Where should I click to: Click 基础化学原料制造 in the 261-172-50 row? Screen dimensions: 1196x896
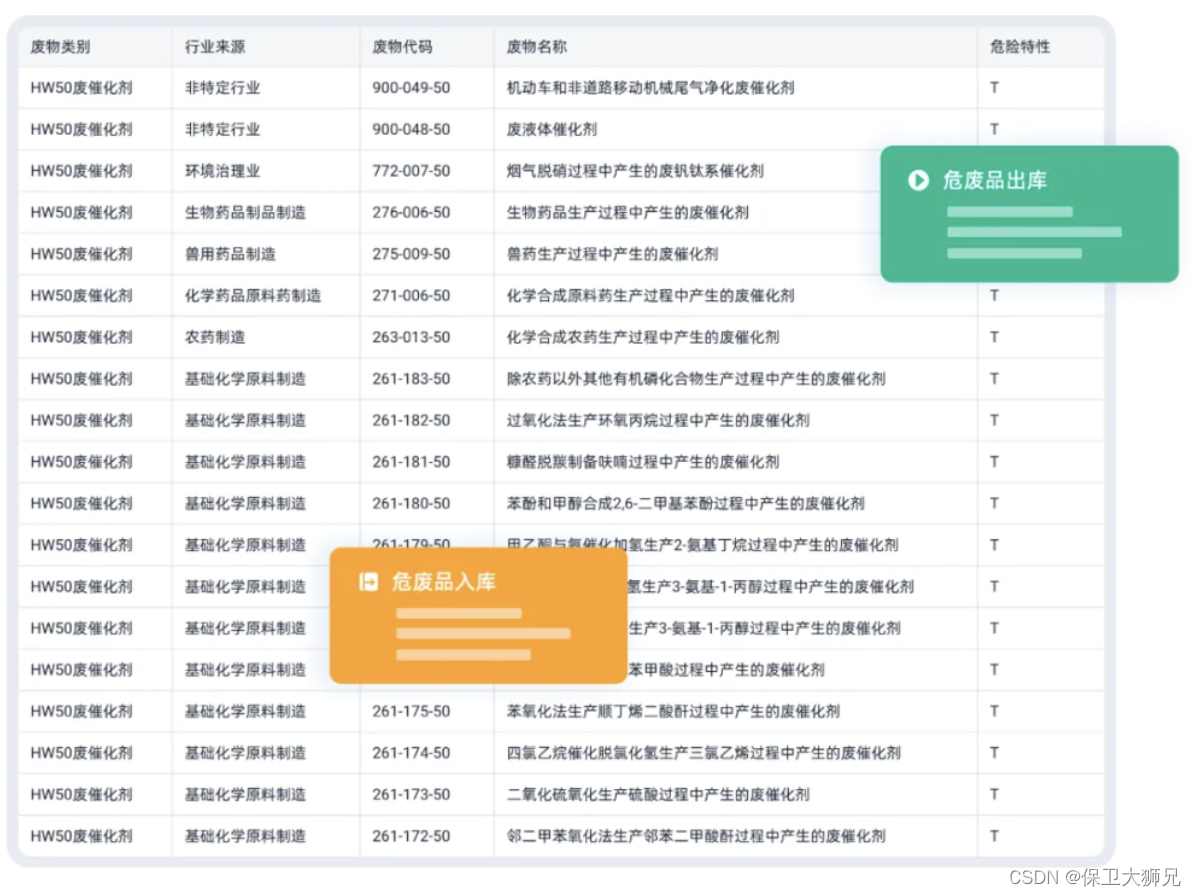[246, 836]
